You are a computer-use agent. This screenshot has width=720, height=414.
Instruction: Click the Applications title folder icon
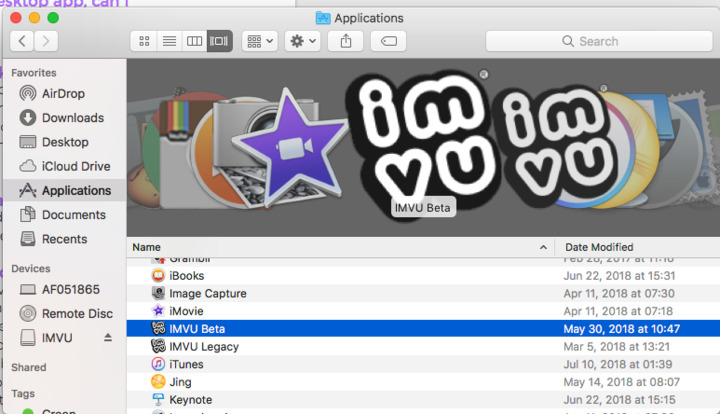point(323,18)
